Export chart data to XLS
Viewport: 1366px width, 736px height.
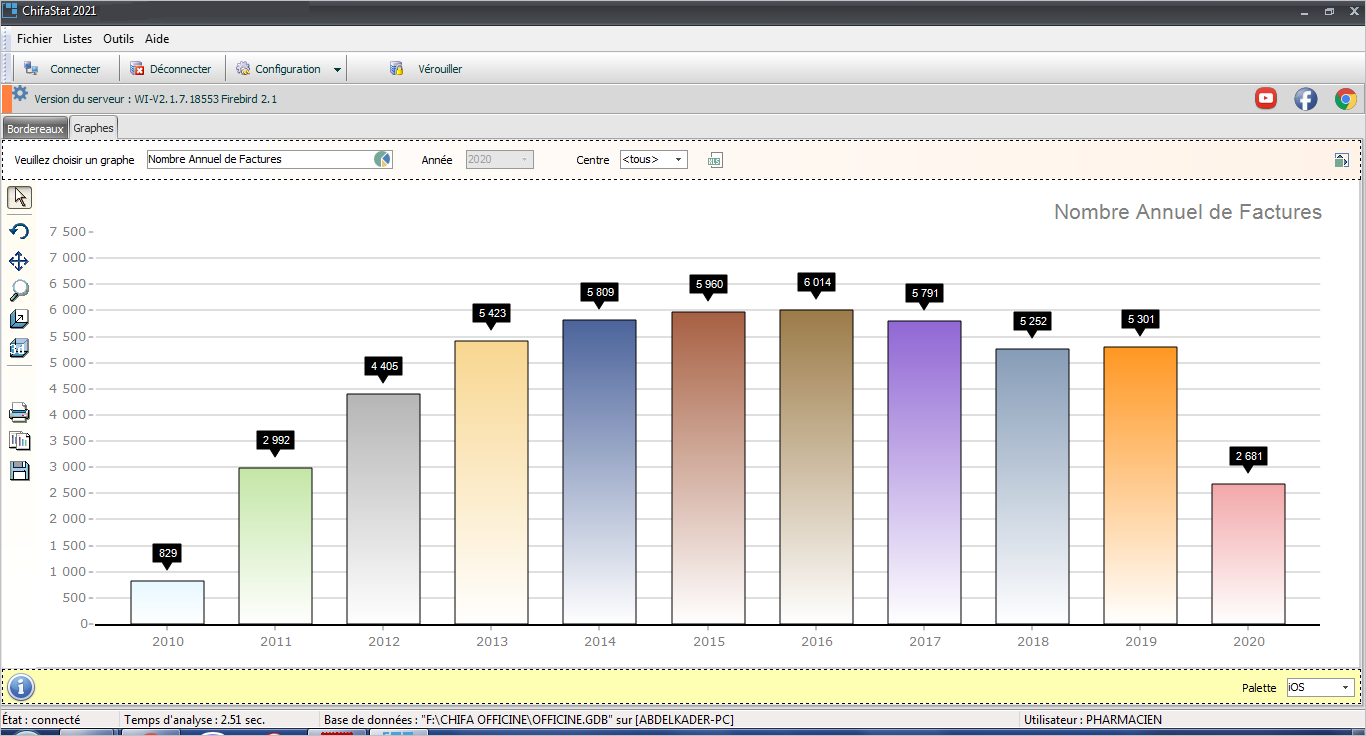coord(715,160)
